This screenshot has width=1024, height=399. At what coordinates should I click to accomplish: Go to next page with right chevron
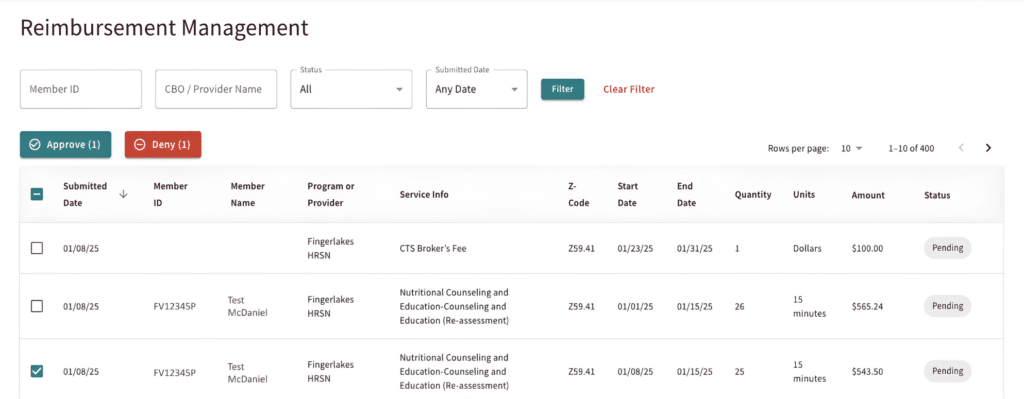click(988, 148)
